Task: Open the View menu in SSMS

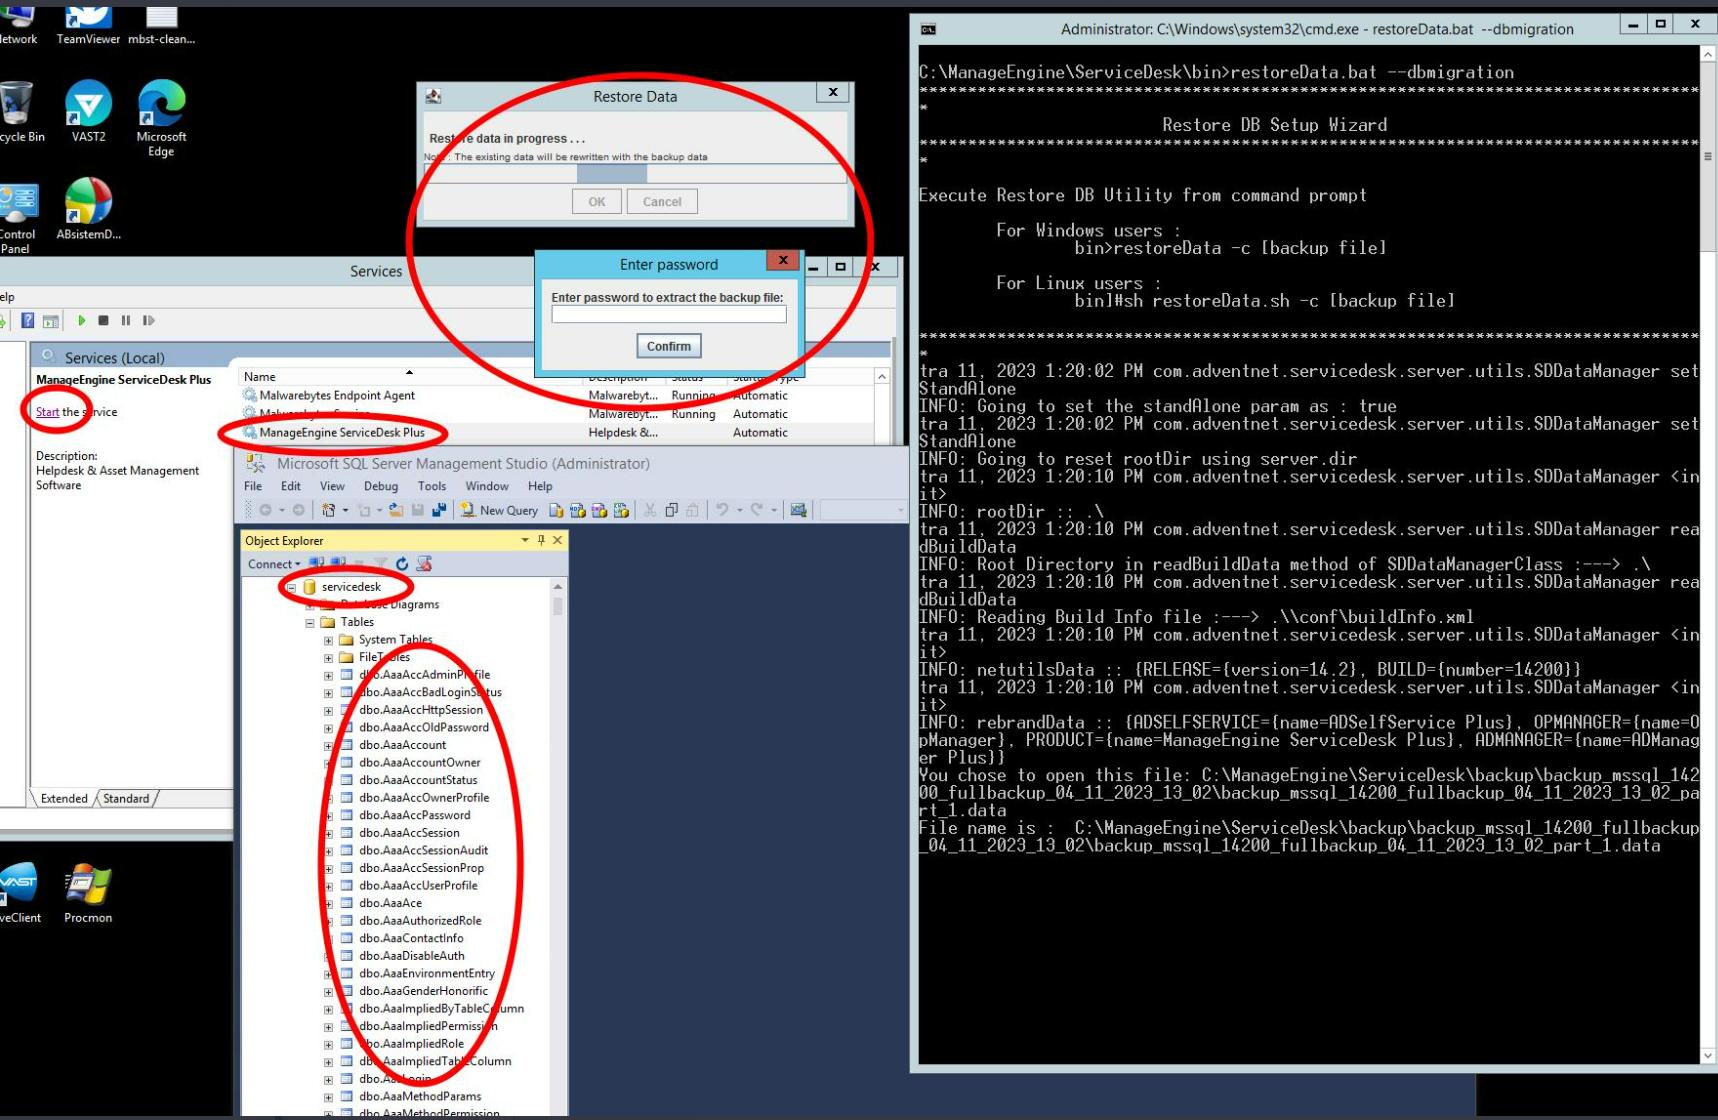Action: coord(332,486)
